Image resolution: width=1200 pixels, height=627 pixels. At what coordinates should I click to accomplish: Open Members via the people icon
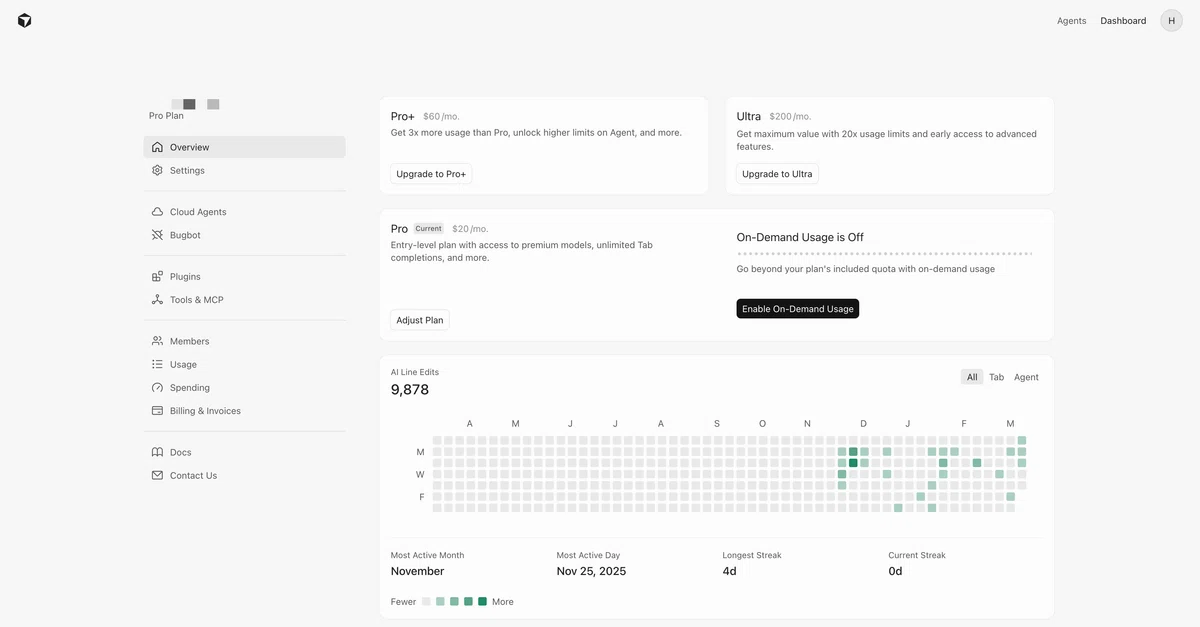[157, 341]
